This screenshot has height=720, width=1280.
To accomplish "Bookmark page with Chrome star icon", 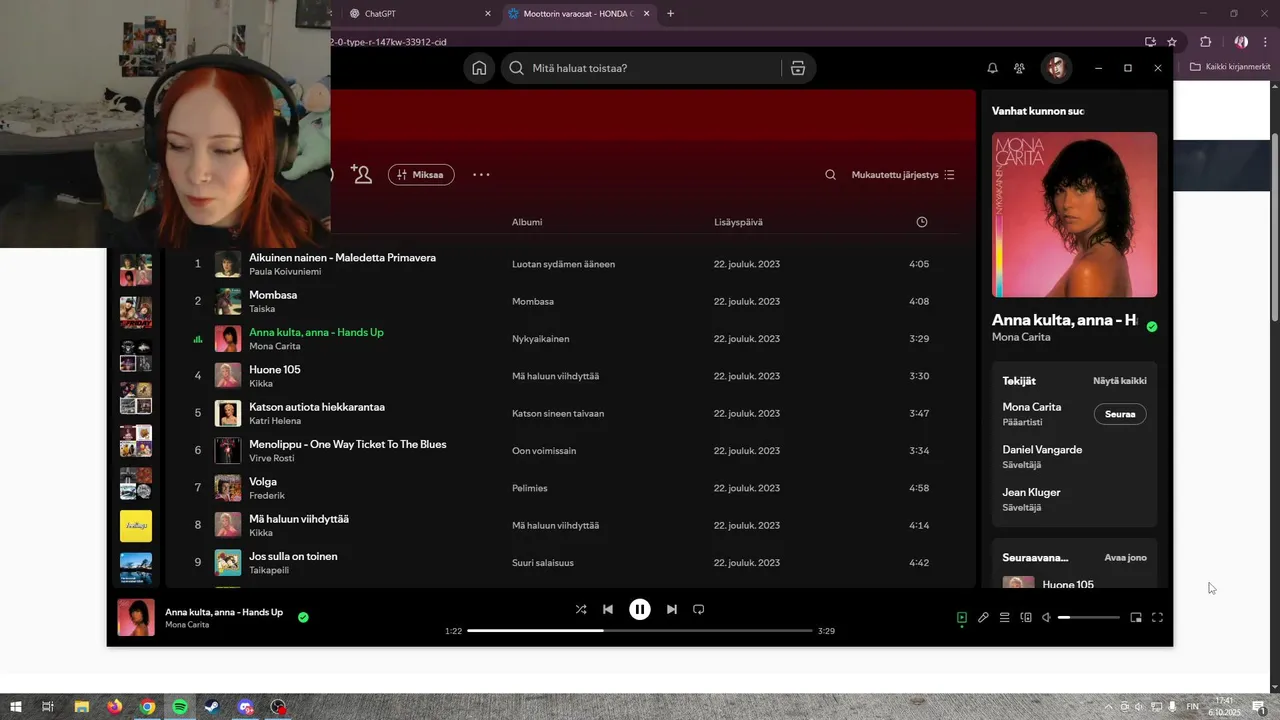I will (x=1172, y=42).
